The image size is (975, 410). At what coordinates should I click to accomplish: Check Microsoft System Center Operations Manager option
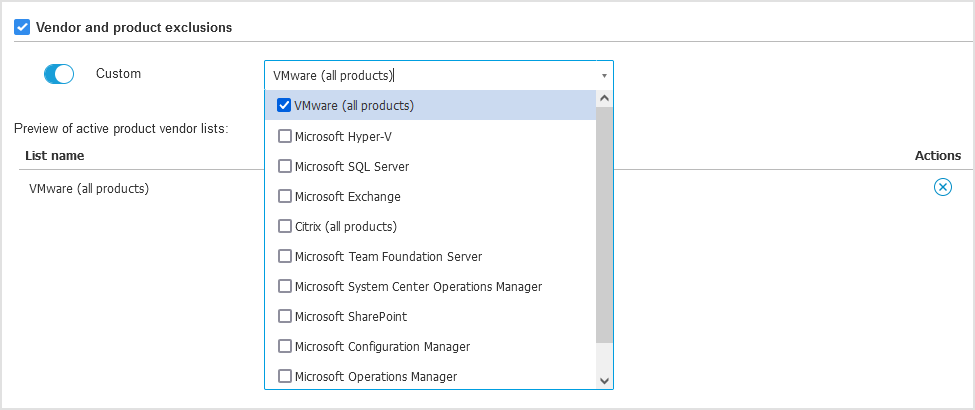click(284, 286)
